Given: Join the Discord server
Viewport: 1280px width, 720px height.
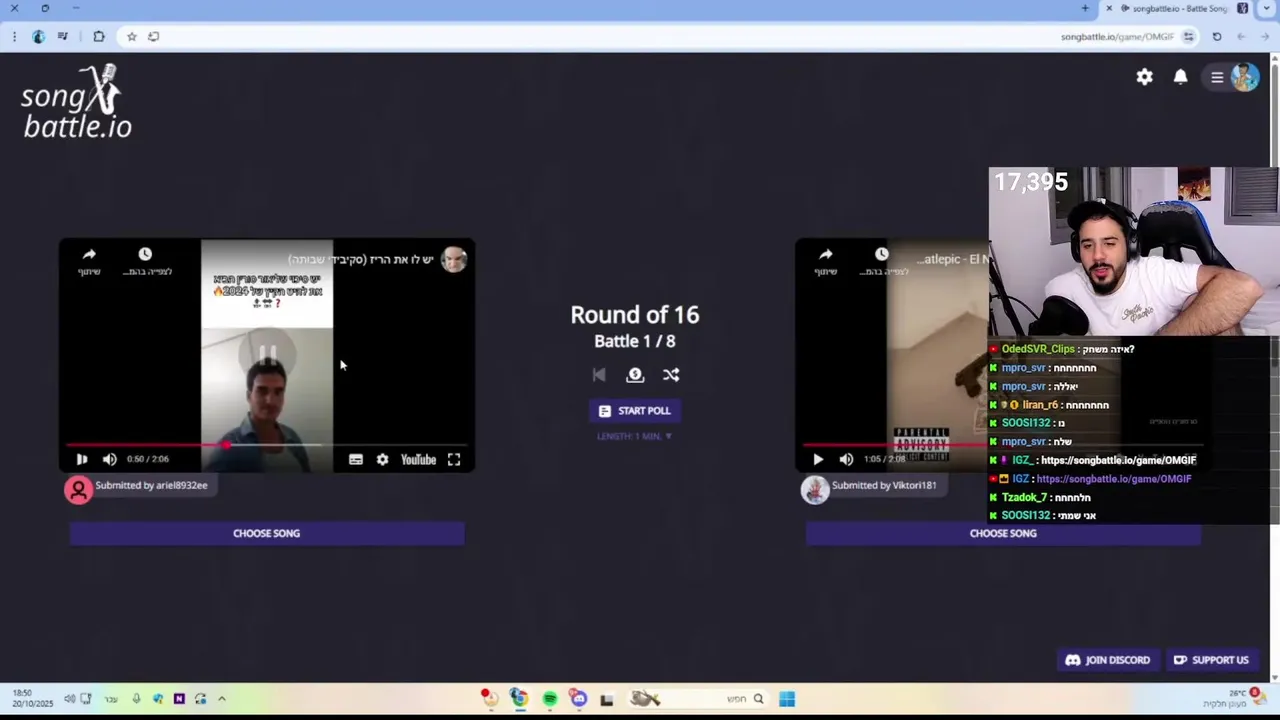Looking at the screenshot, I should [x=1108, y=660].
